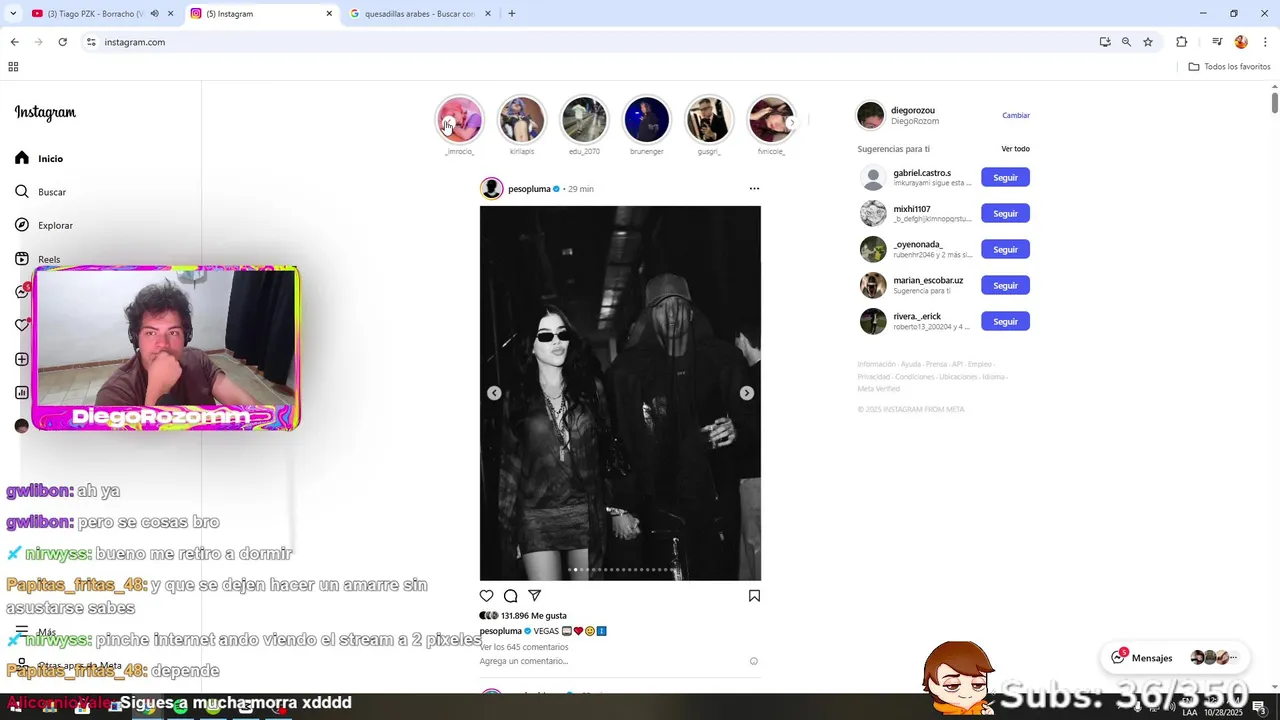Screen dimensions: 1280x720
Task: Follow gabriel.castro.s with Seguir button
Action: 1005,177
